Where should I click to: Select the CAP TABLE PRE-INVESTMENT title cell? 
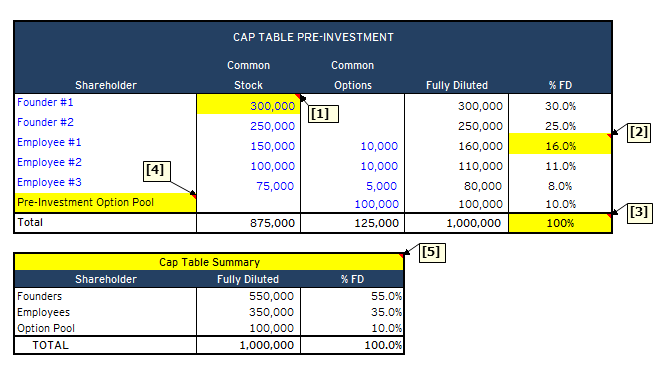pyautogui.click(x=313, y=37)
